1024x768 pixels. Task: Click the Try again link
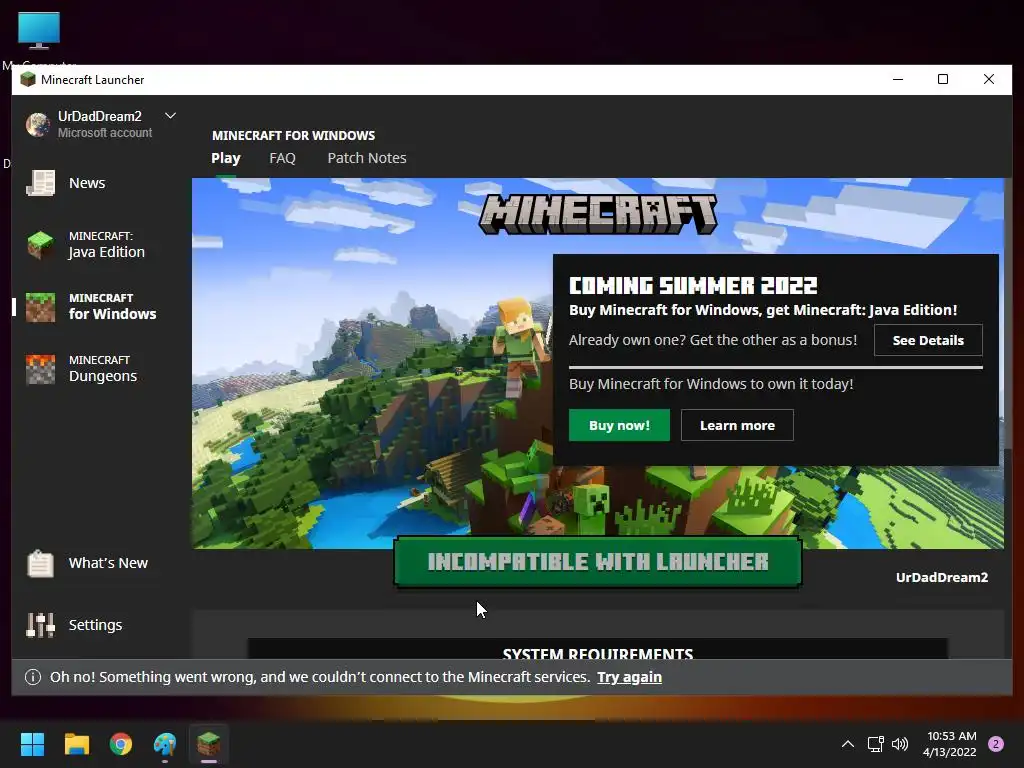630,677
